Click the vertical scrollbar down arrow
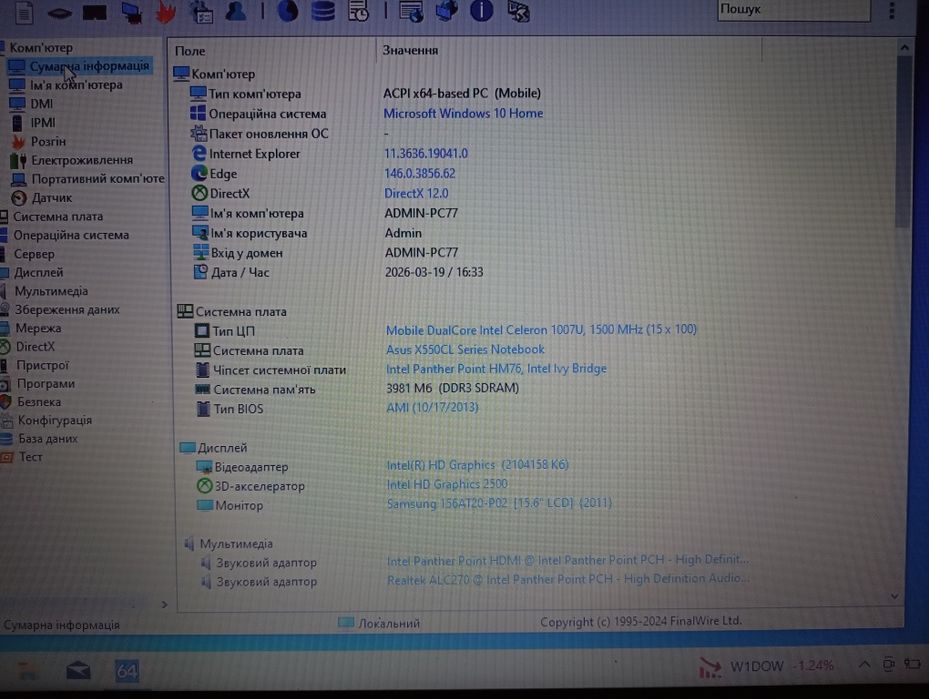The height and width of the screenshot is (699, 929). click(894, 597)
